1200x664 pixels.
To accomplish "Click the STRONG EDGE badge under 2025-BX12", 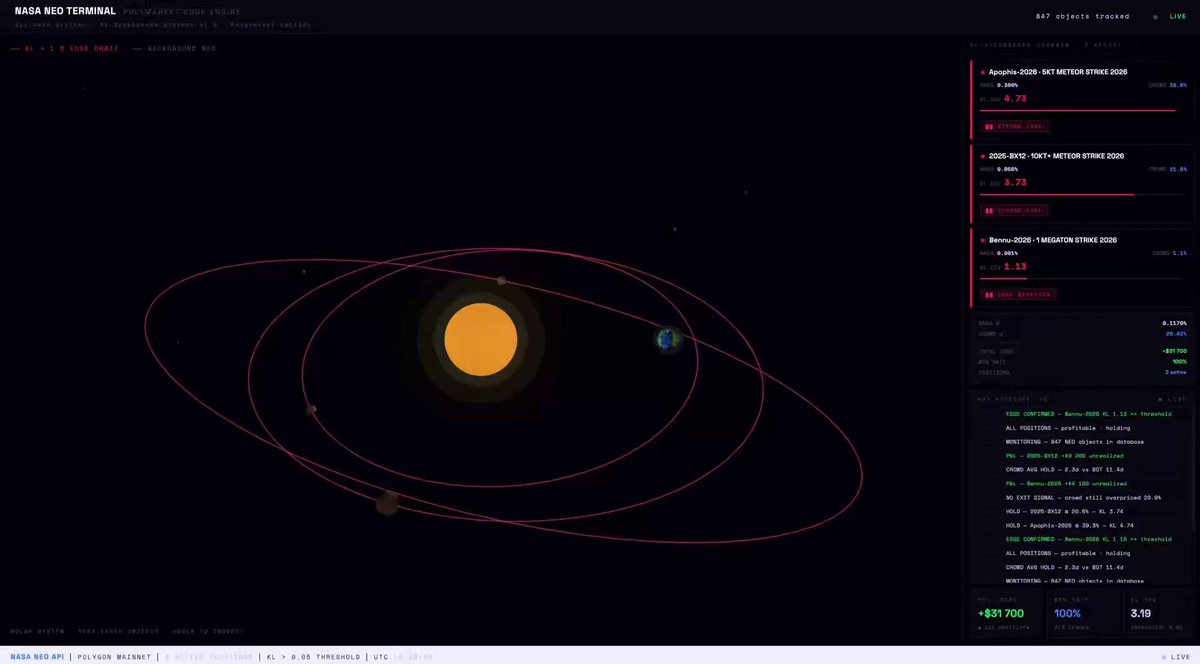I will pos(1015,211).
